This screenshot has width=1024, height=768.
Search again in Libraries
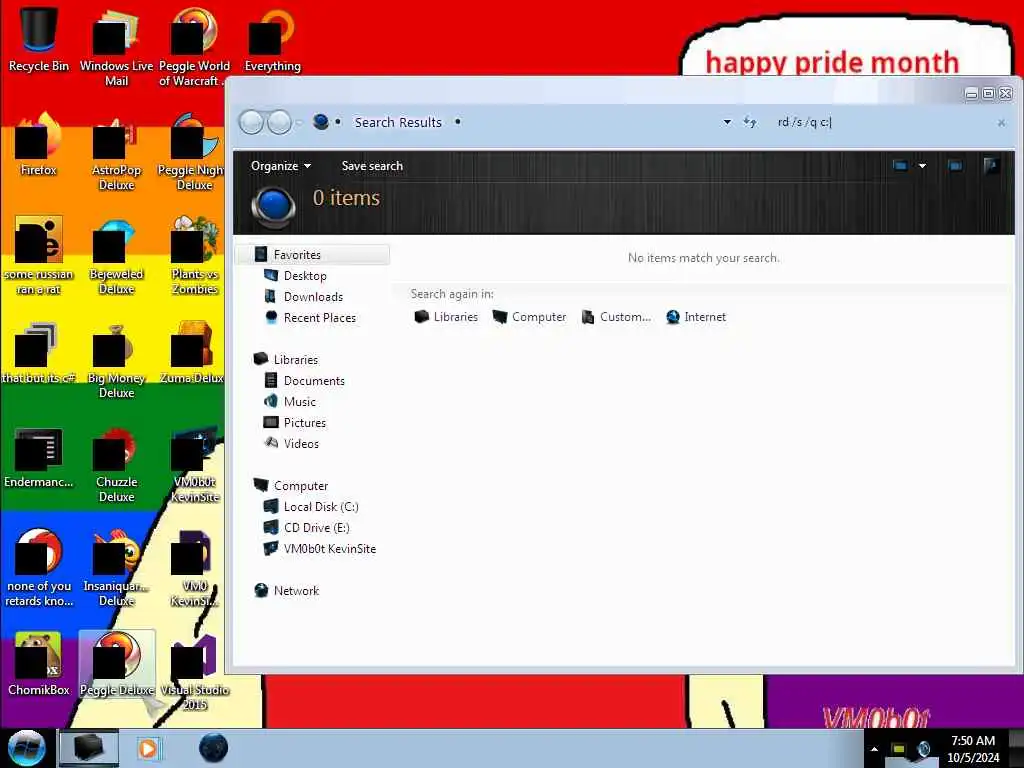point(446,317)
